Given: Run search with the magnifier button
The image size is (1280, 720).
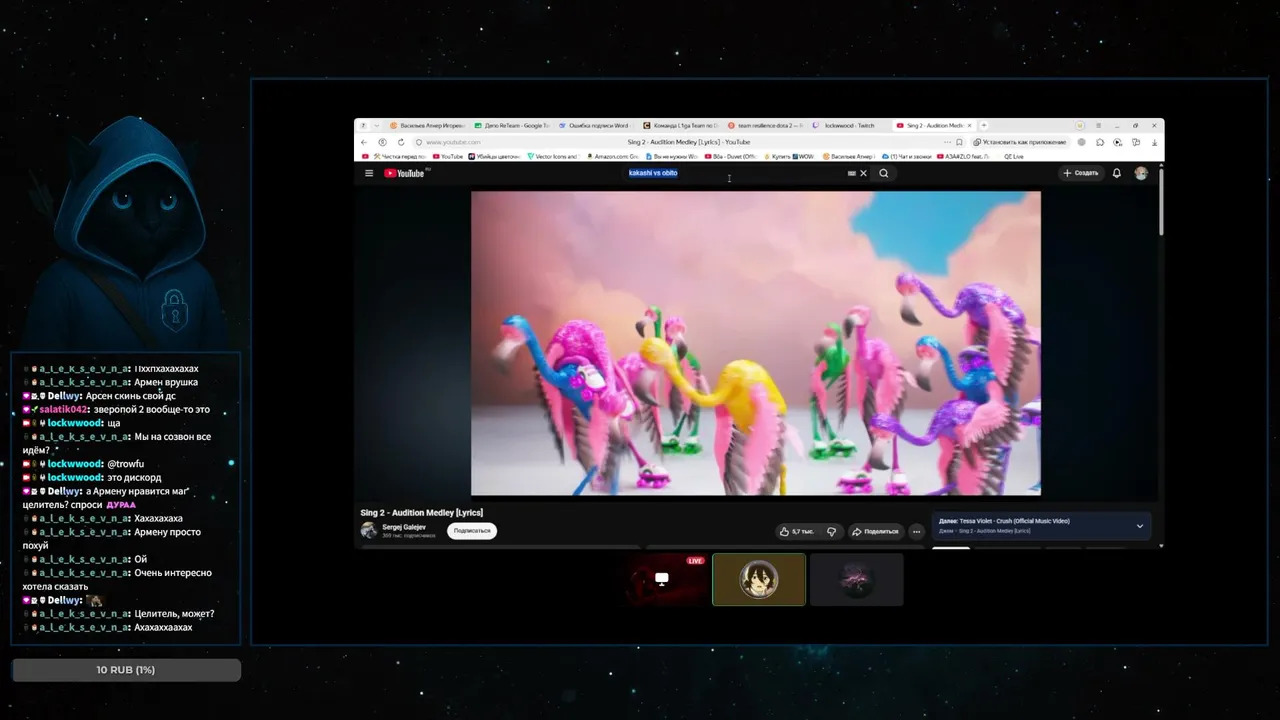Looking at the screenshot, I should [883, 173].
